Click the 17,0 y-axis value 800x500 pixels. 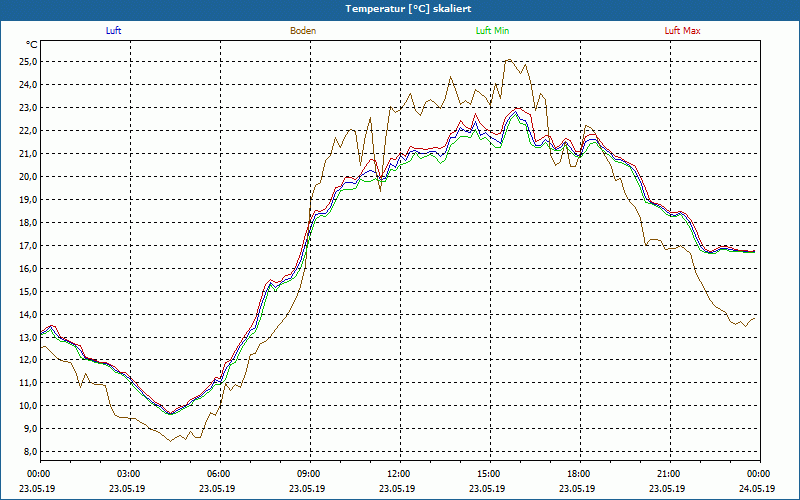point(29,245)
